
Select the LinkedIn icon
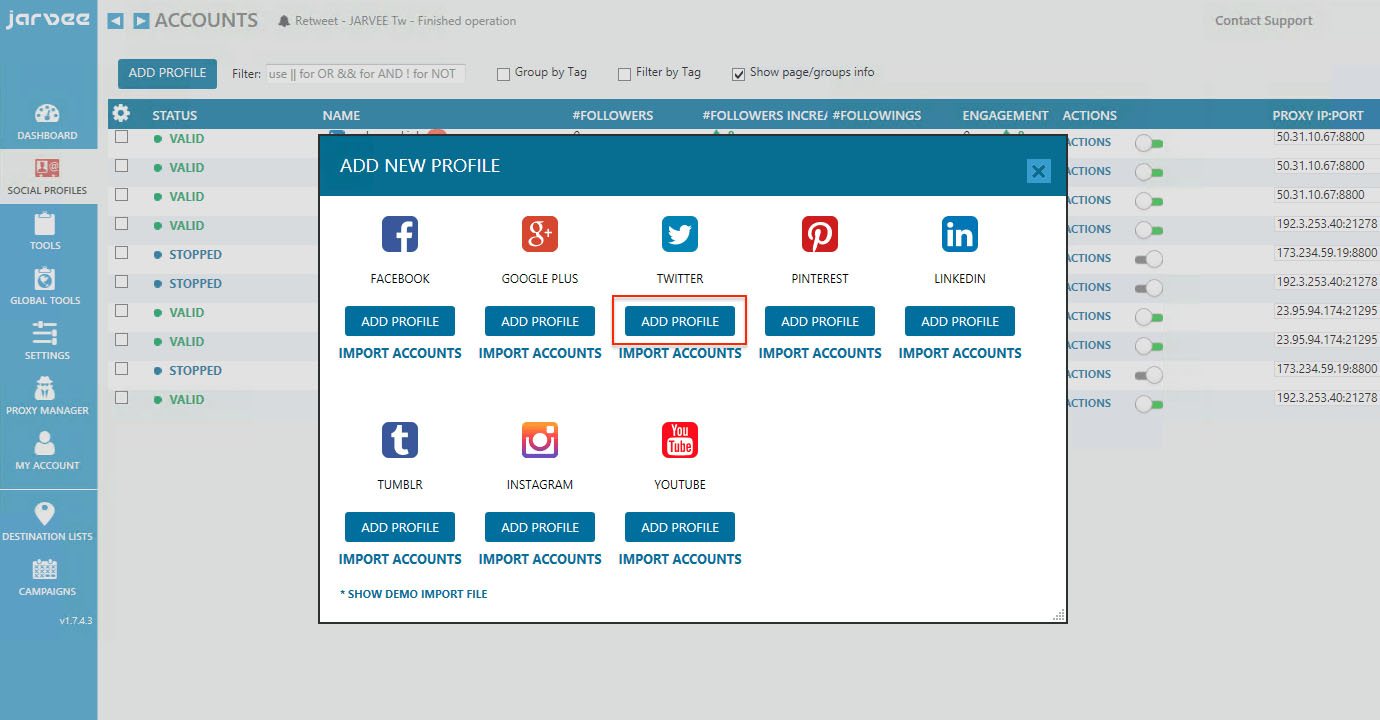tap(960, 235)
